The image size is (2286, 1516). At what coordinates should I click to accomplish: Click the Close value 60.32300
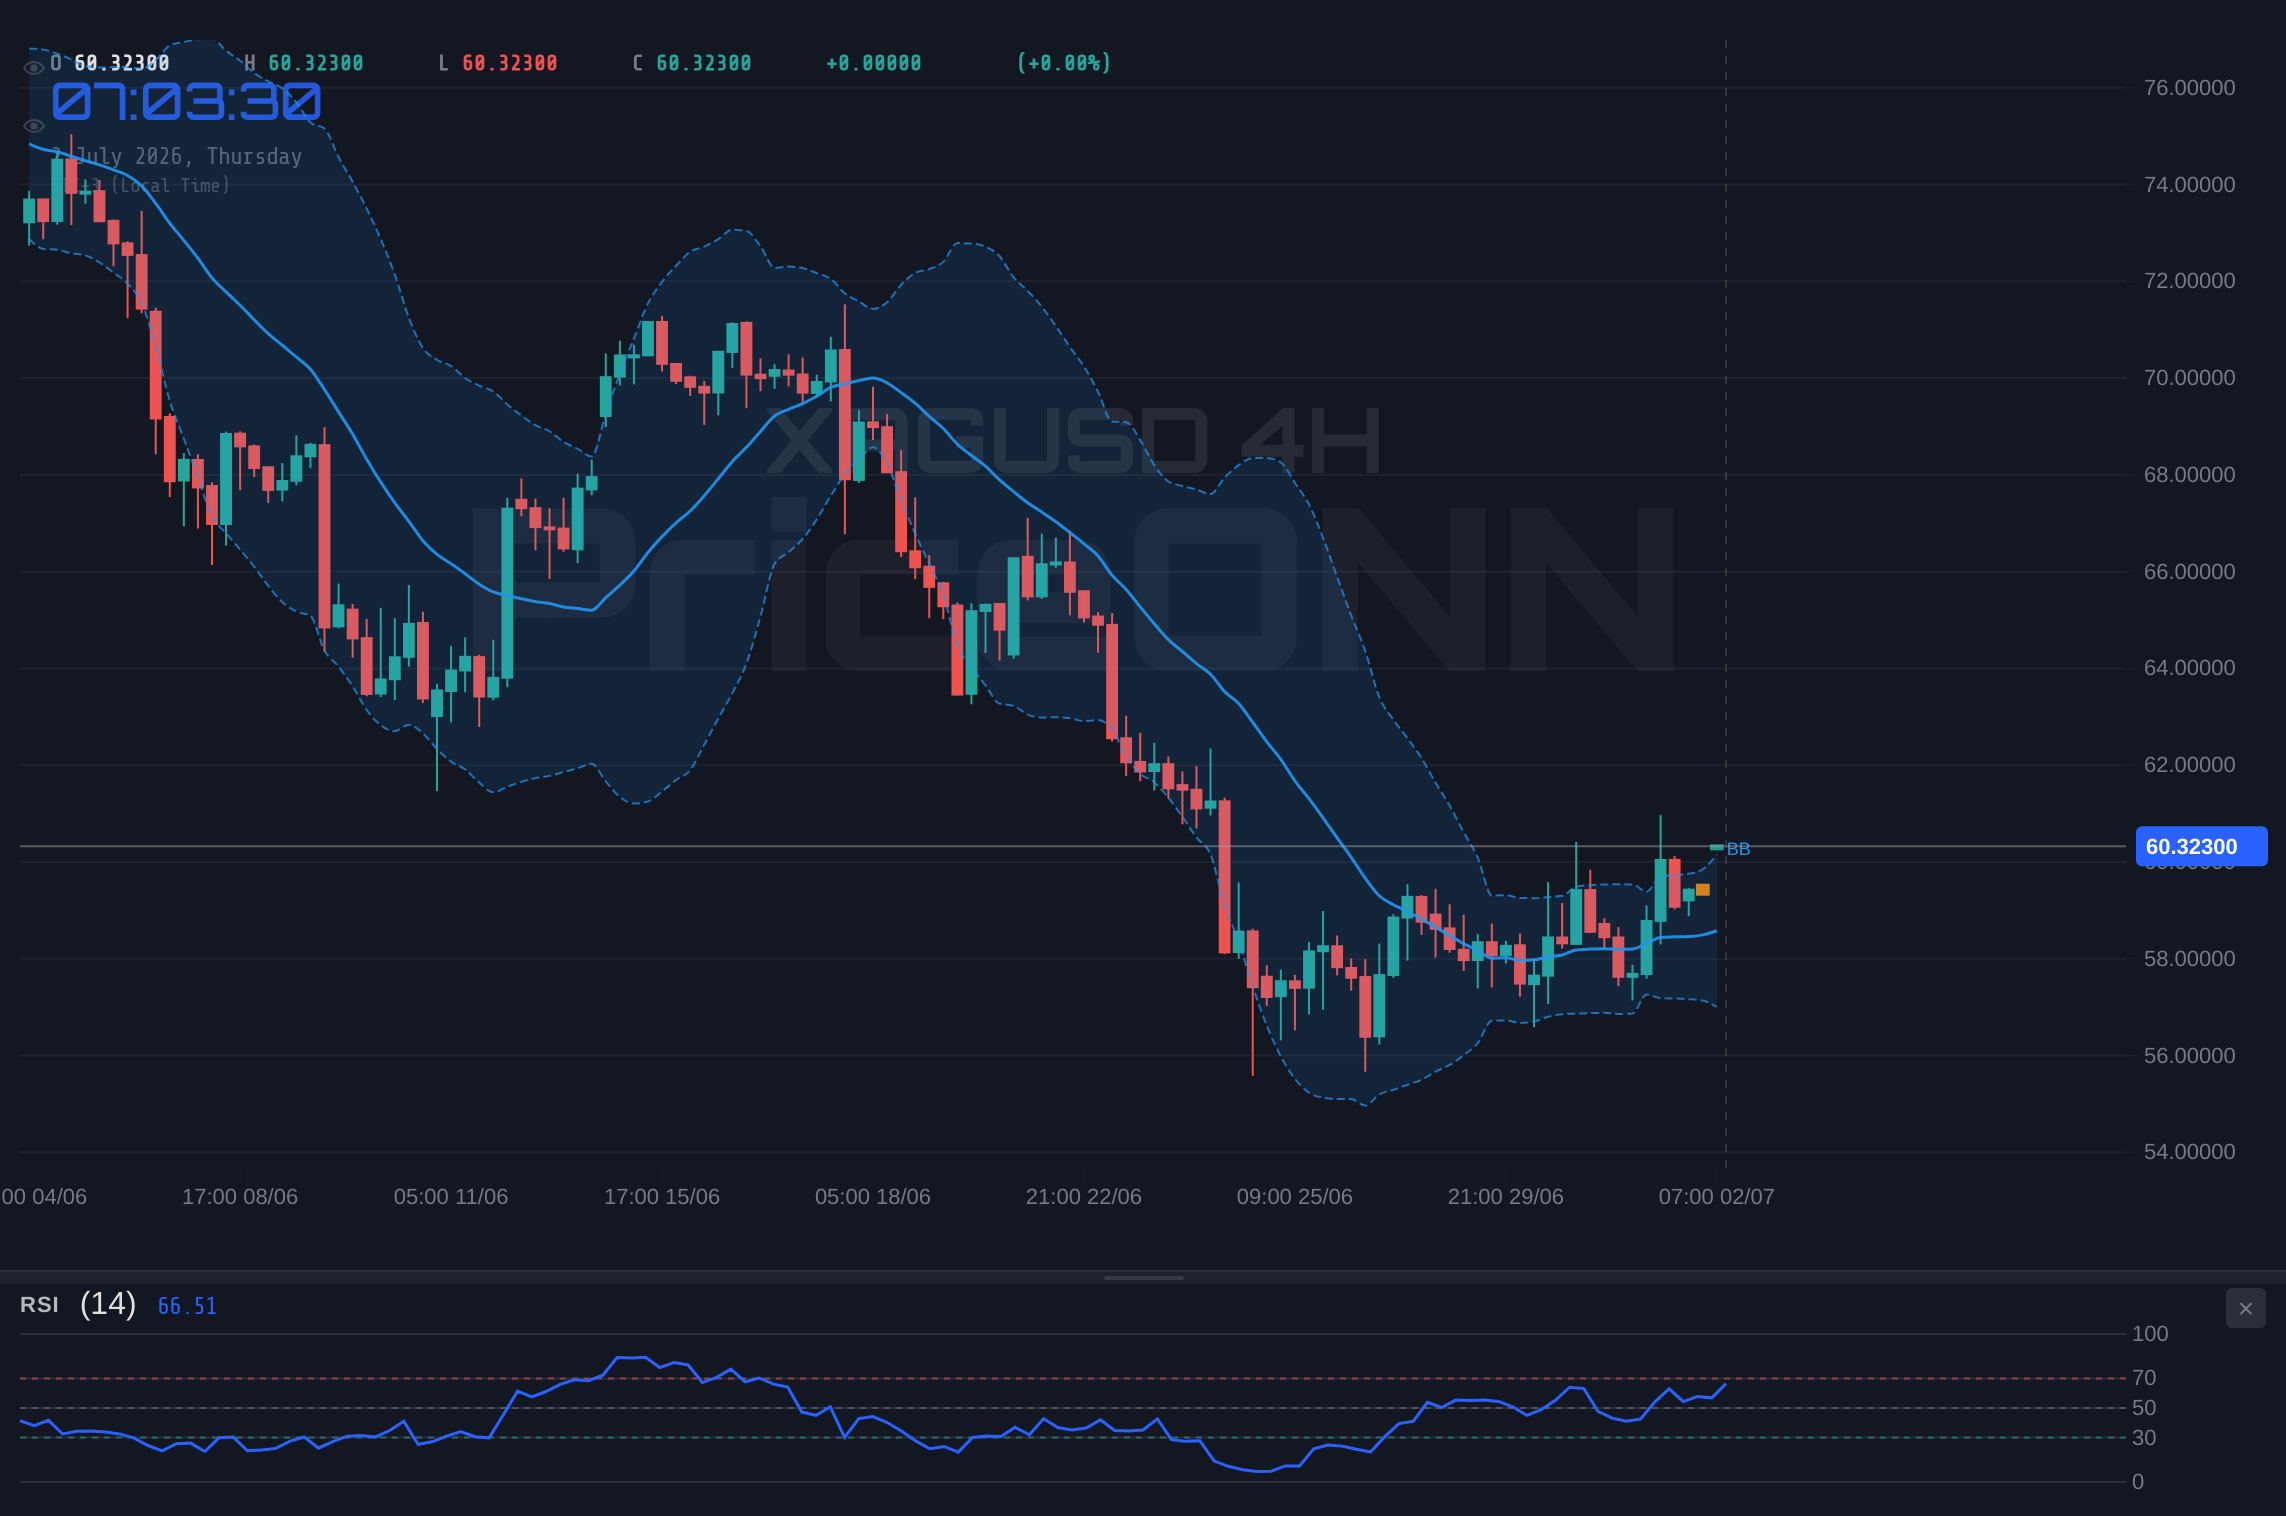click(x=704, y=63)
